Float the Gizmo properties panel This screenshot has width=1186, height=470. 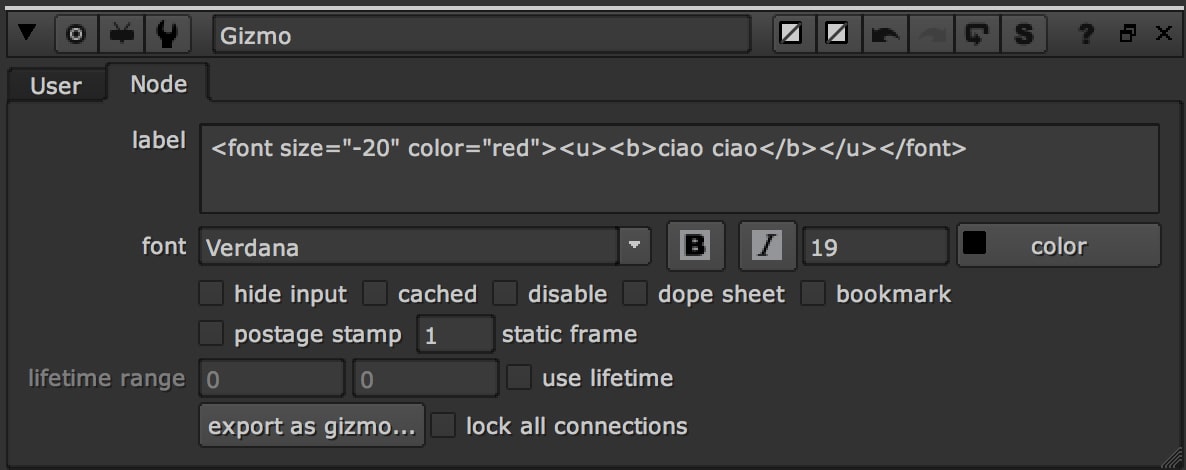(x=1128, y=35)
